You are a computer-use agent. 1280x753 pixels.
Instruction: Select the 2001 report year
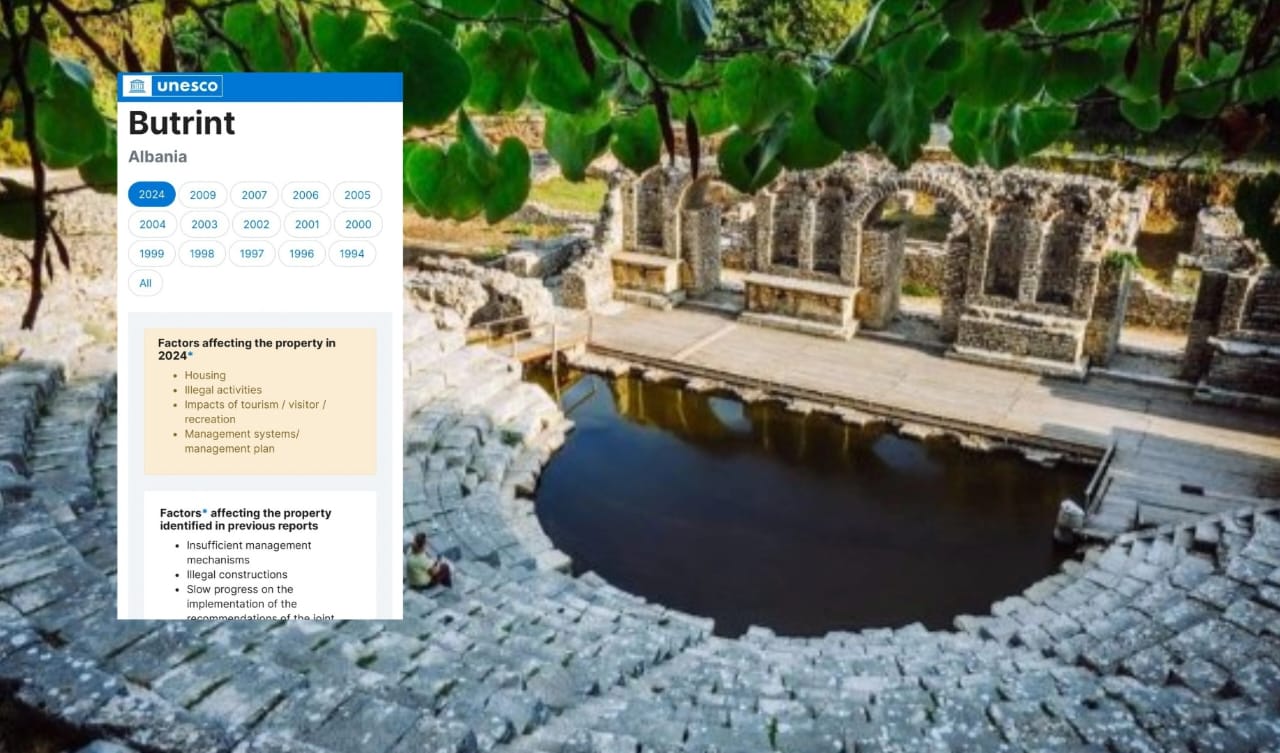point(307,224)
